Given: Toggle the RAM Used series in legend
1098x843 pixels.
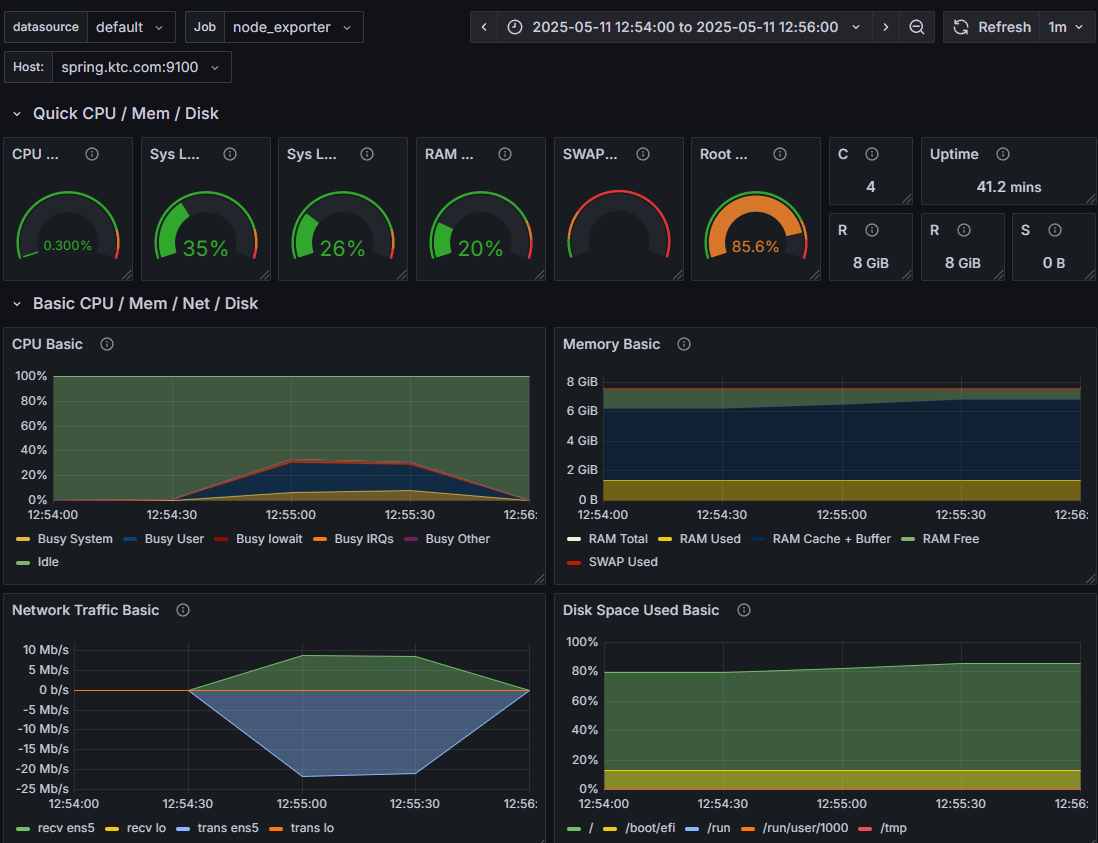Looking at the screenshot, I should [699, 538].
